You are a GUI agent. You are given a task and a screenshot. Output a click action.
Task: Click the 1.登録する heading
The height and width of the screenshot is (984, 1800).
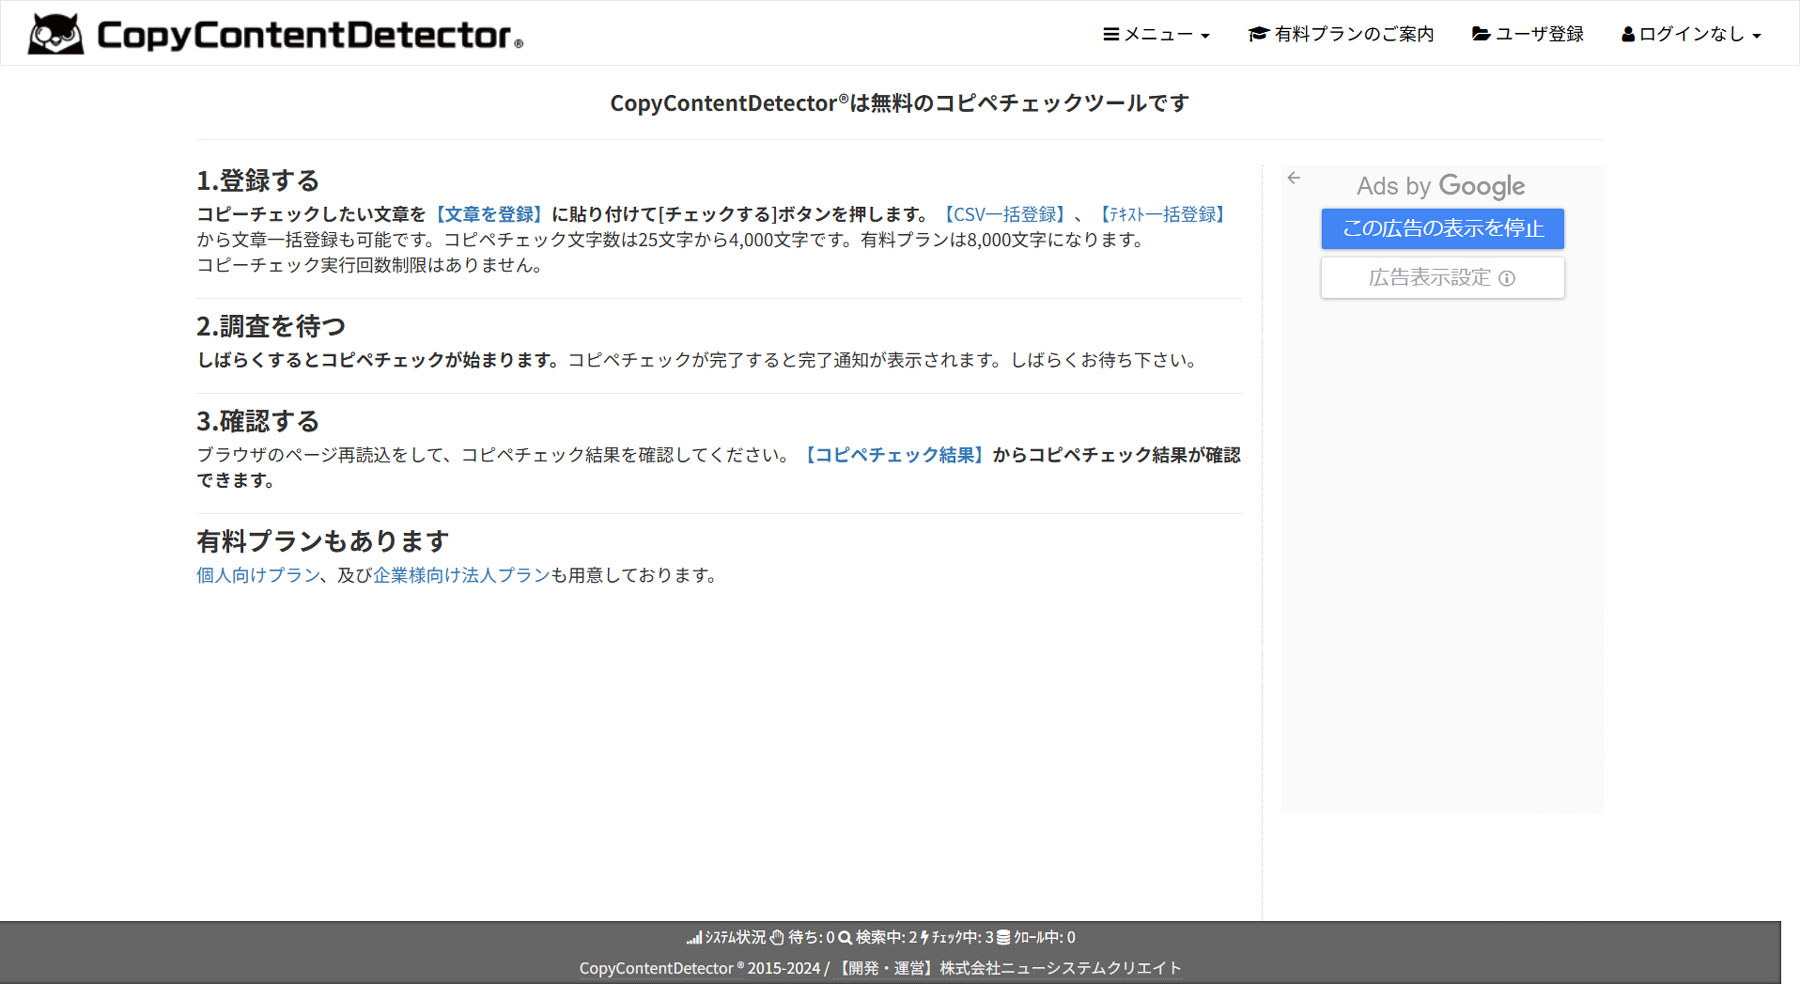point(258,181)
